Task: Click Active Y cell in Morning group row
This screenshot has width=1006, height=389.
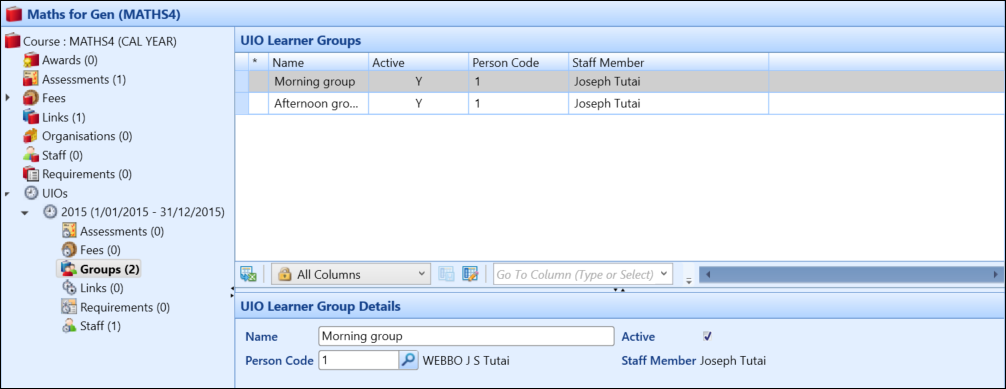Action: pos(418,82)
